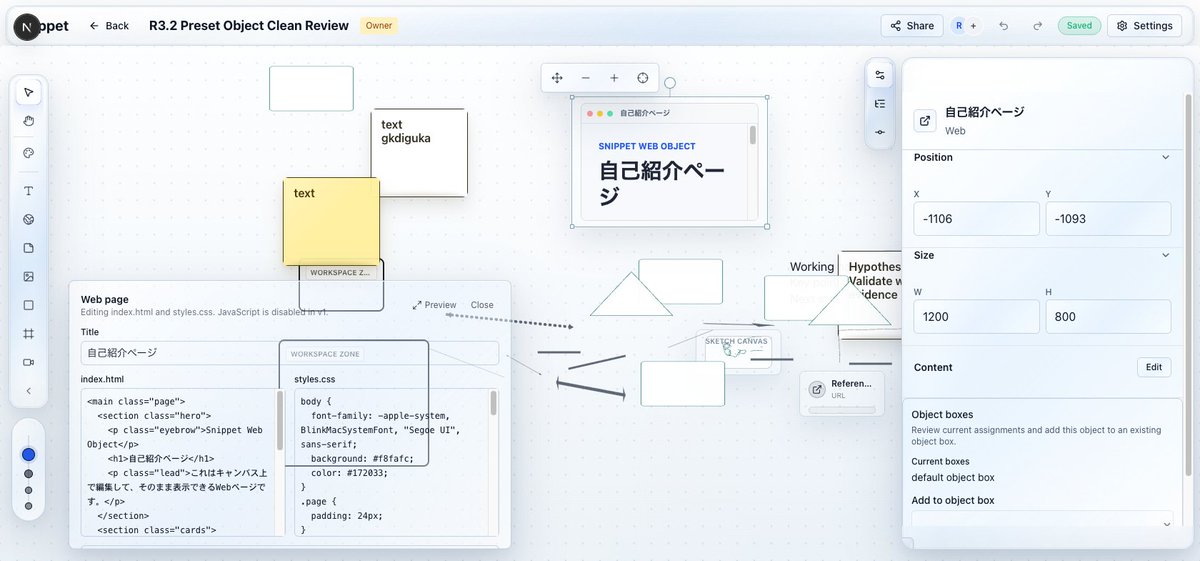This screenshot has width=1200, height=561.
Task: Select the sticky note page tool
Action: click(28, 248)
